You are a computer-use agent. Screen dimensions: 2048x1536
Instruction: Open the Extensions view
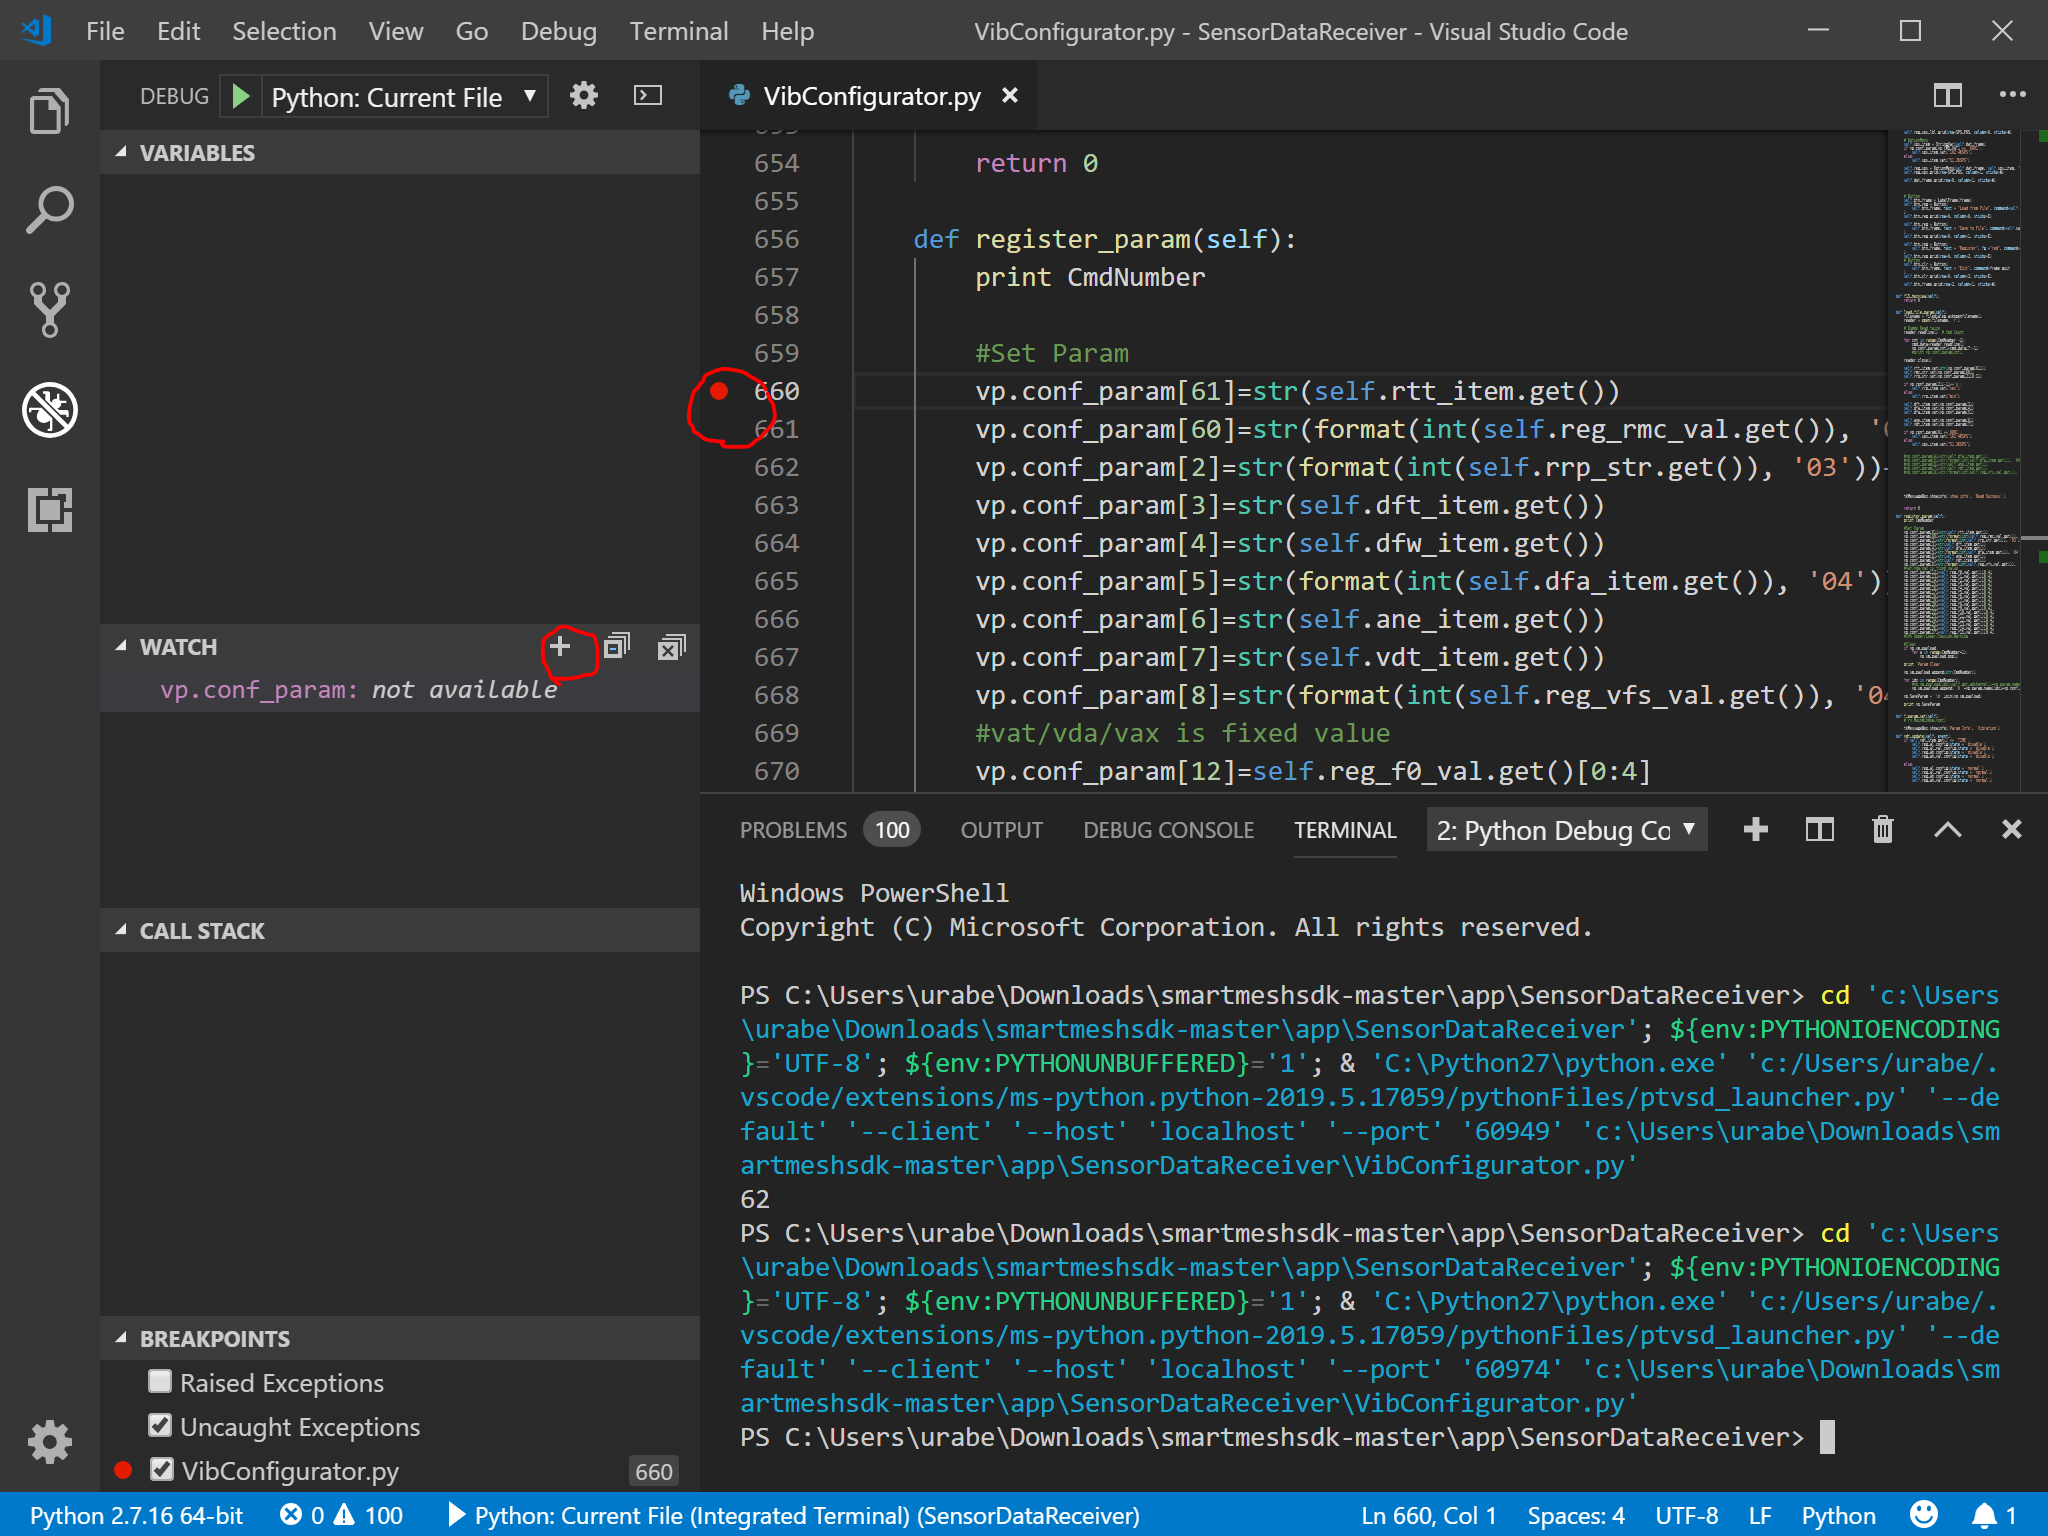point(48,512)
